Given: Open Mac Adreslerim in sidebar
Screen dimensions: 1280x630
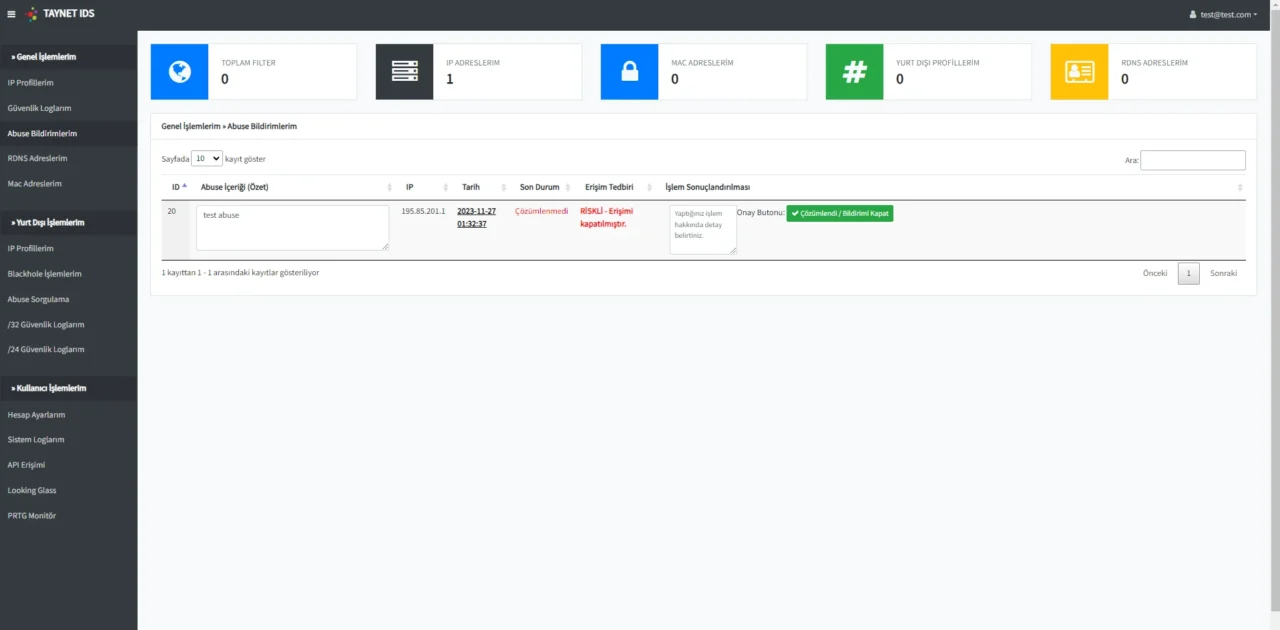Looking at the screenshot, I should 35,183.
